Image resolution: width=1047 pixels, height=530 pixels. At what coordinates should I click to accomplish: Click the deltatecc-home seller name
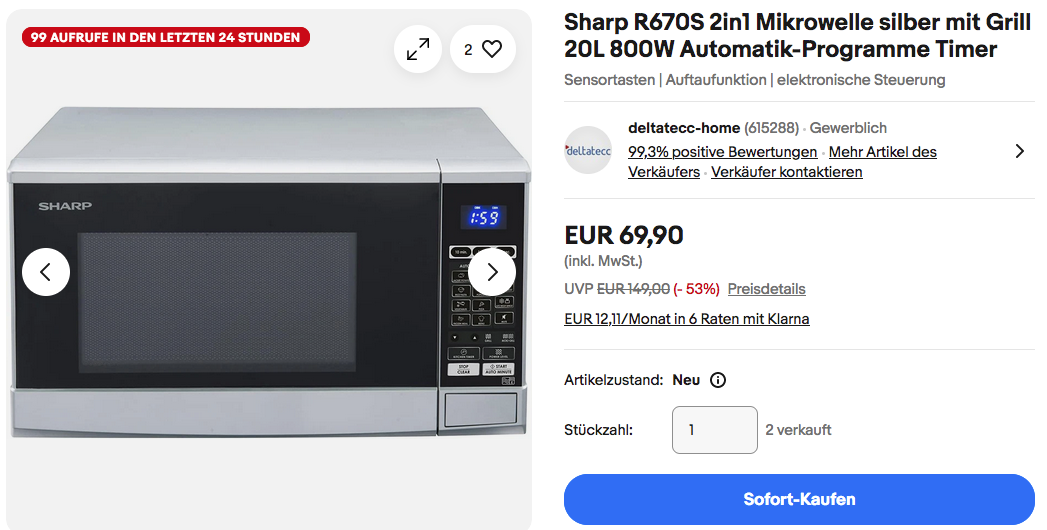tap(684, 128)
